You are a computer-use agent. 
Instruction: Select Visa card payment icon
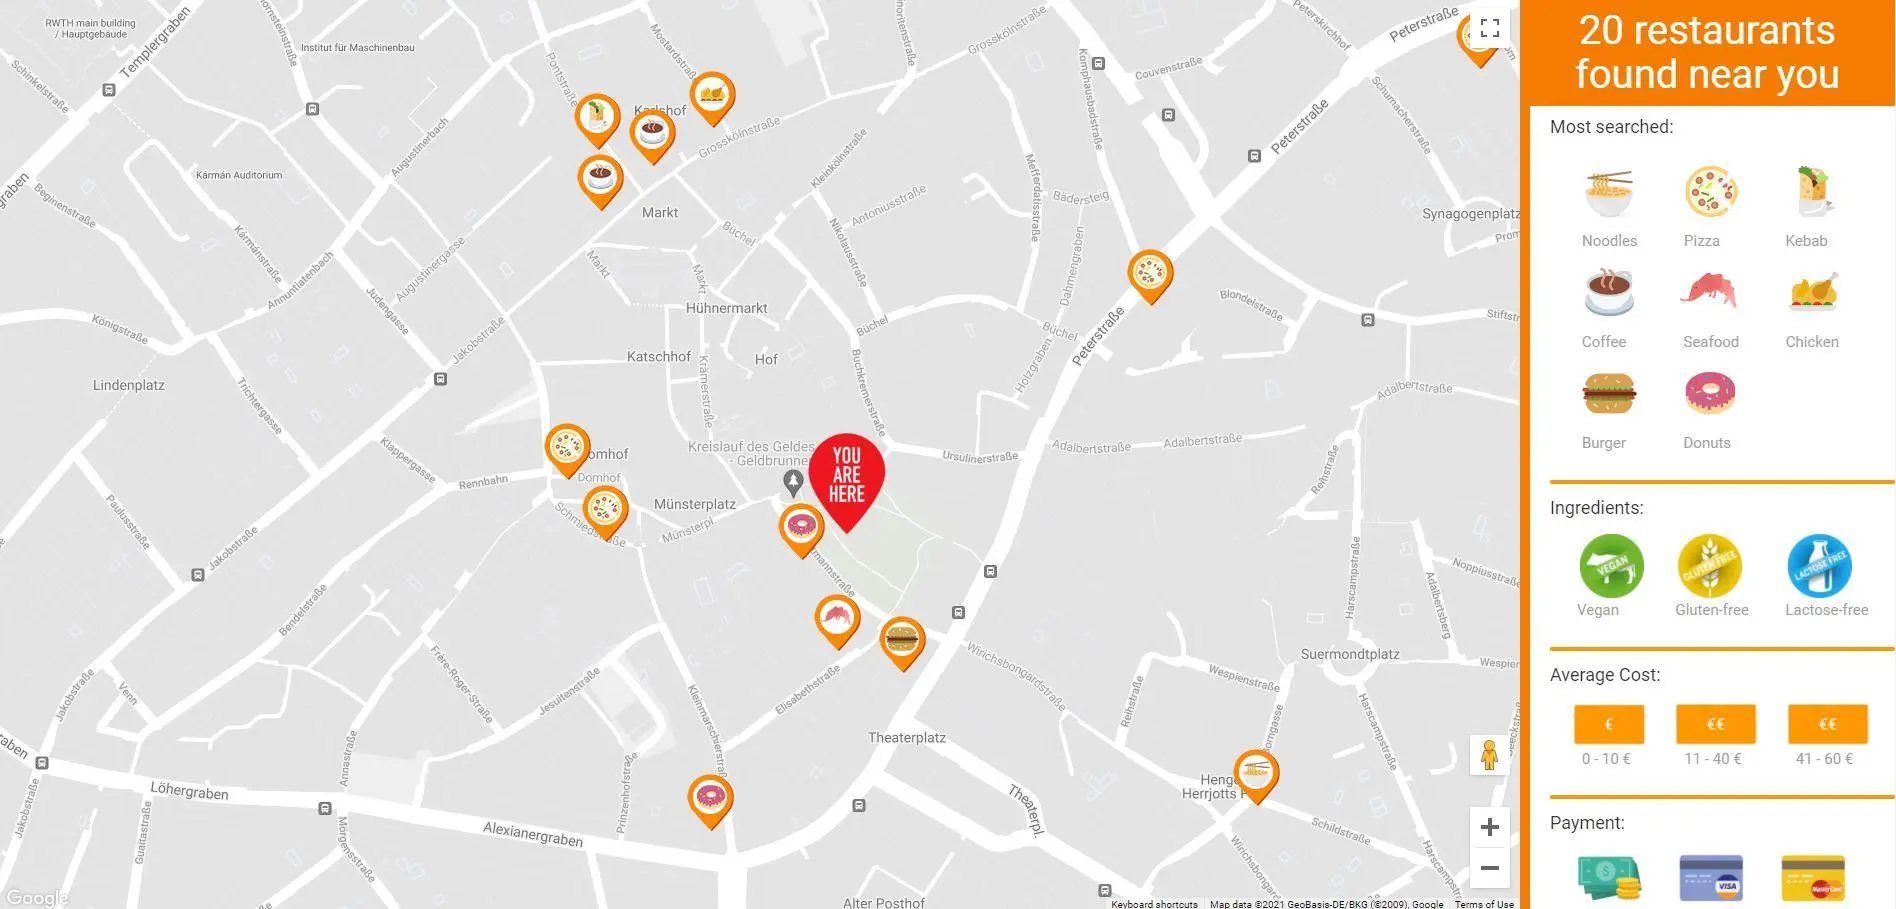point(1711,878)
